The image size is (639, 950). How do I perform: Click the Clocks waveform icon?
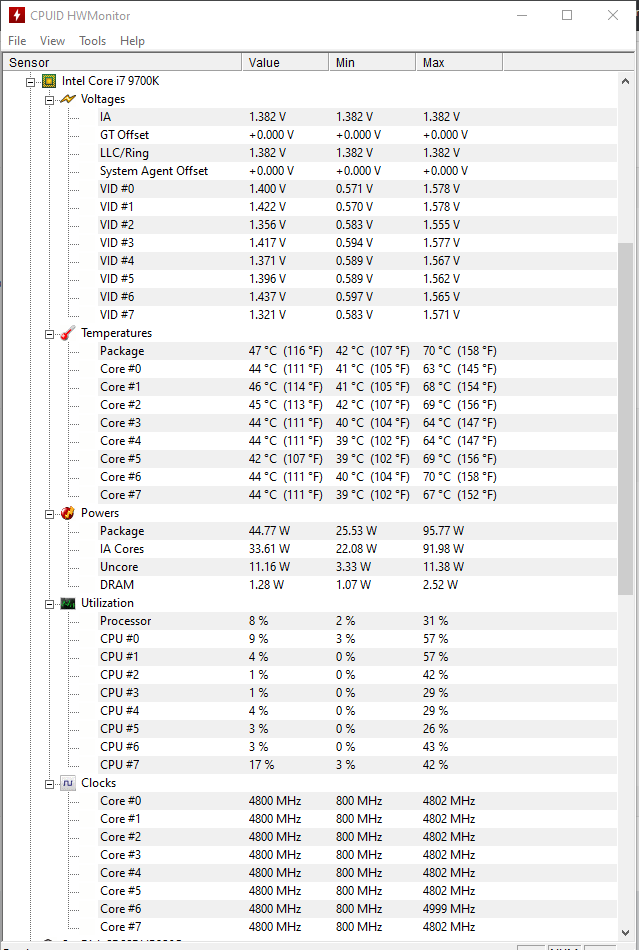click(x=68, y=783)
